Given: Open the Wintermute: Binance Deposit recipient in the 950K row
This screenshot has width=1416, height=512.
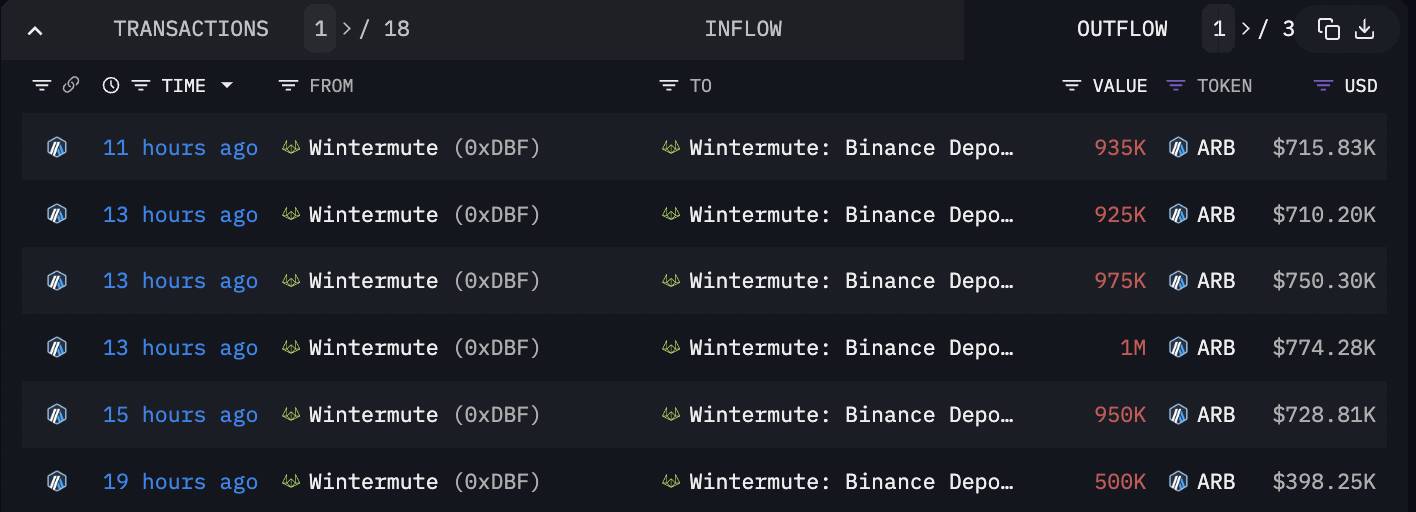Looking at the screenshot, I should click(851, 415).
